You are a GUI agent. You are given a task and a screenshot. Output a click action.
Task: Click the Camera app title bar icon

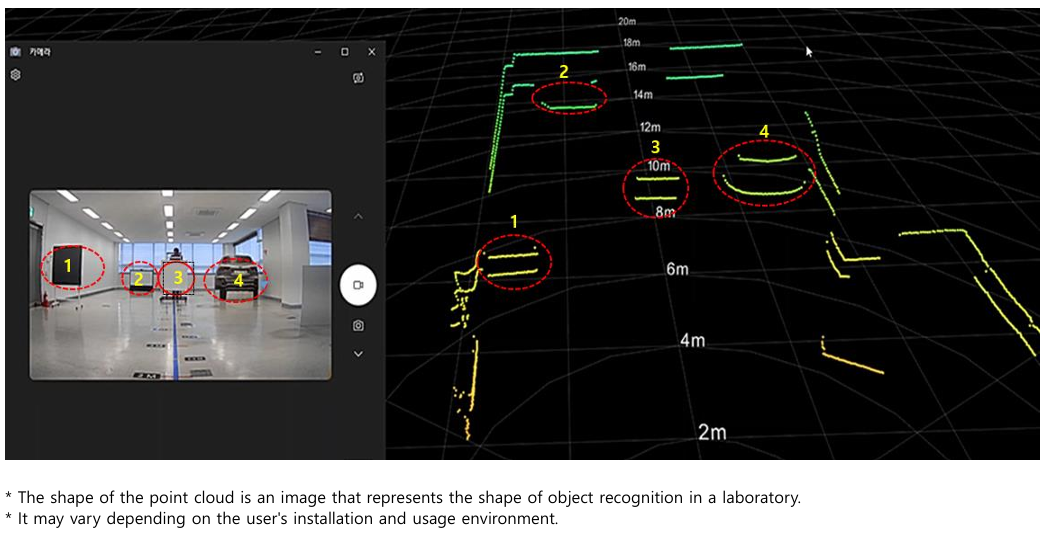click(x=15, y=52)
